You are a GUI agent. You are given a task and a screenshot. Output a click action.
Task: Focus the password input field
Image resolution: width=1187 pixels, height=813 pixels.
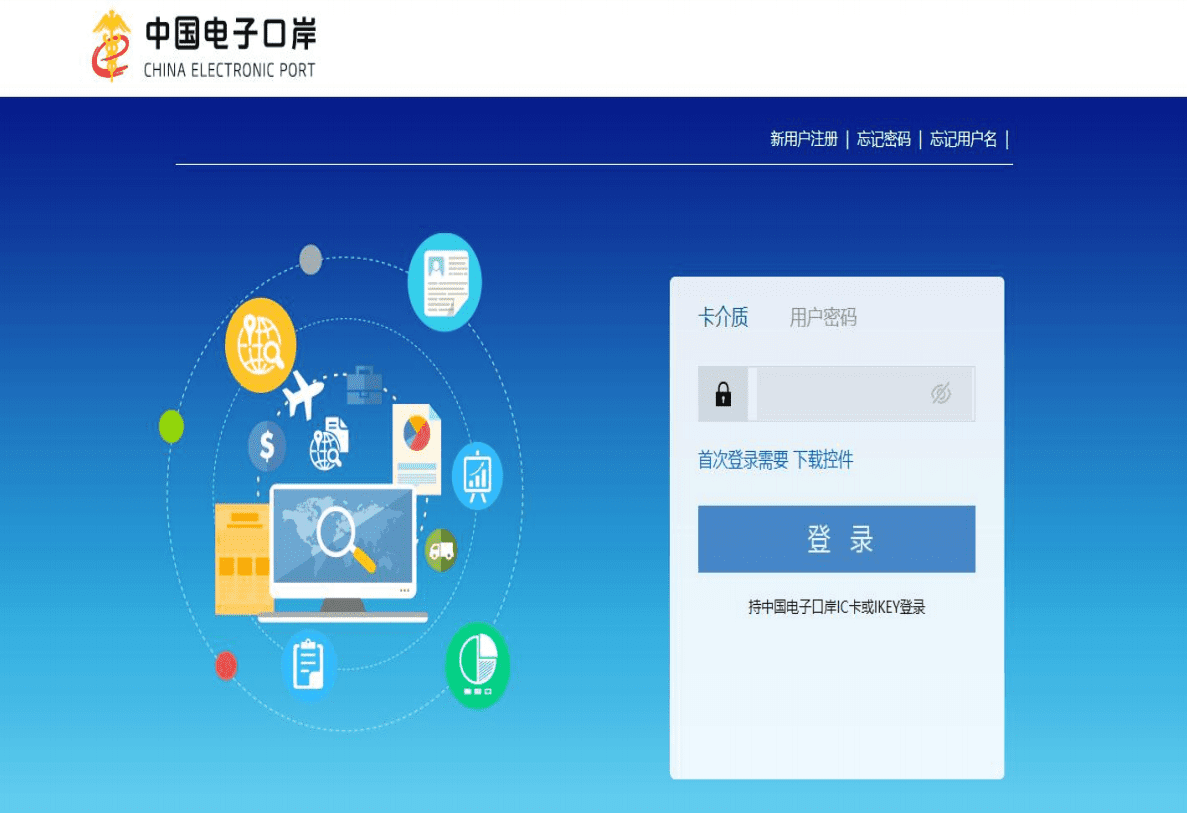[840, 394]
